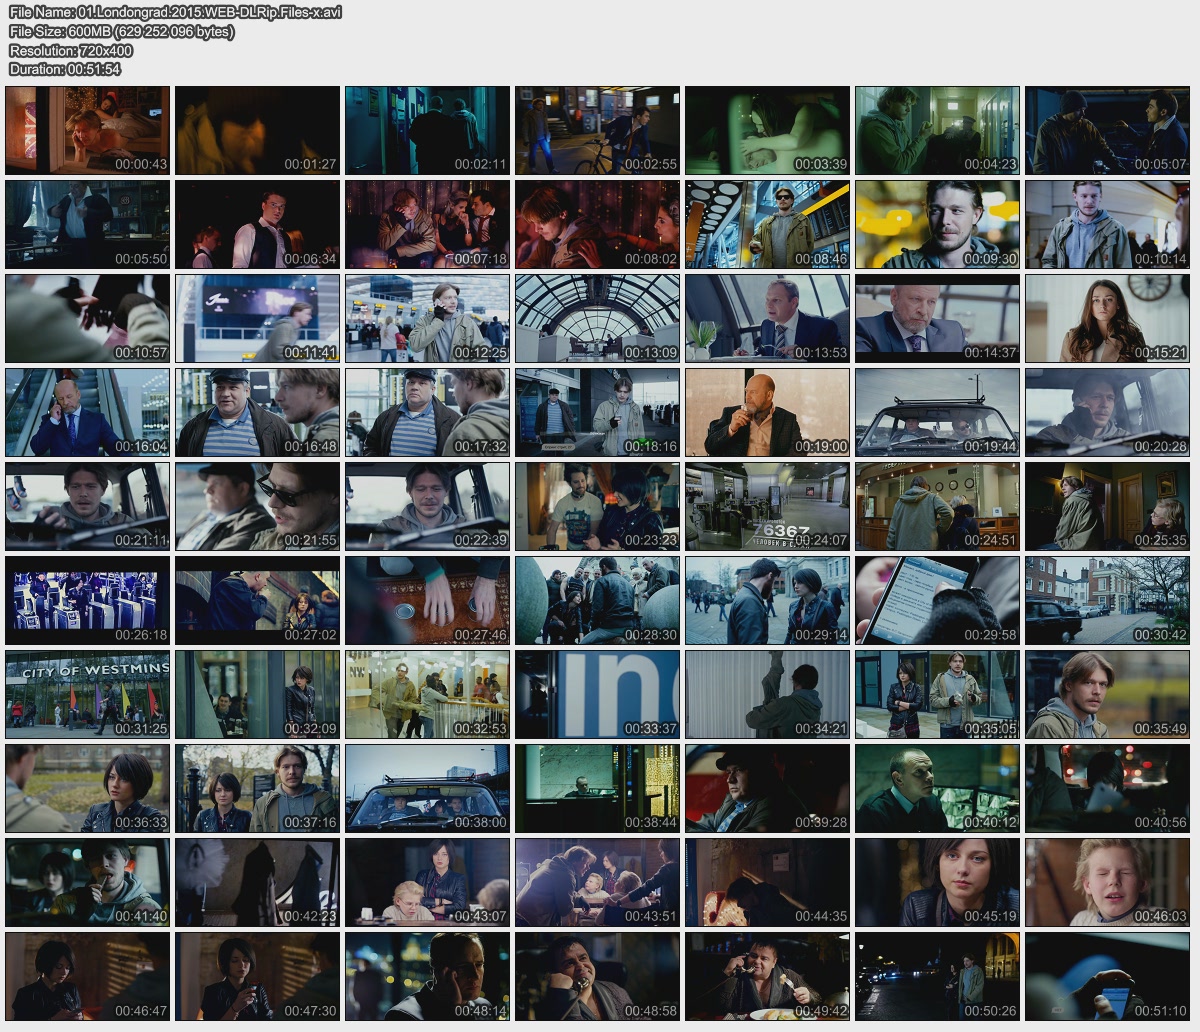Screen dimensions: 1200x1032
Task: Open the thumbnail timestamped 00:24:07
Action: (x=767, y=506)
